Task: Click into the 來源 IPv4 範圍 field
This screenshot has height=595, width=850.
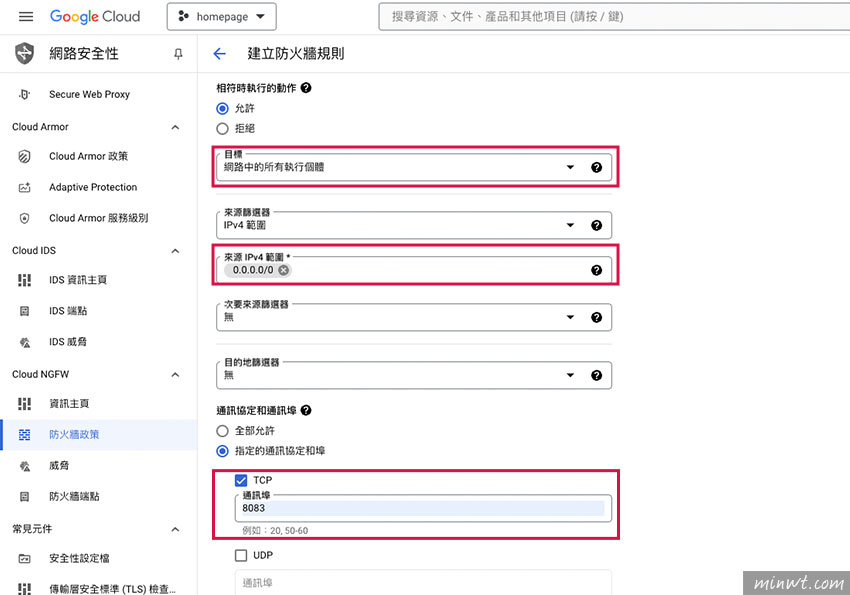Action: 414,270
